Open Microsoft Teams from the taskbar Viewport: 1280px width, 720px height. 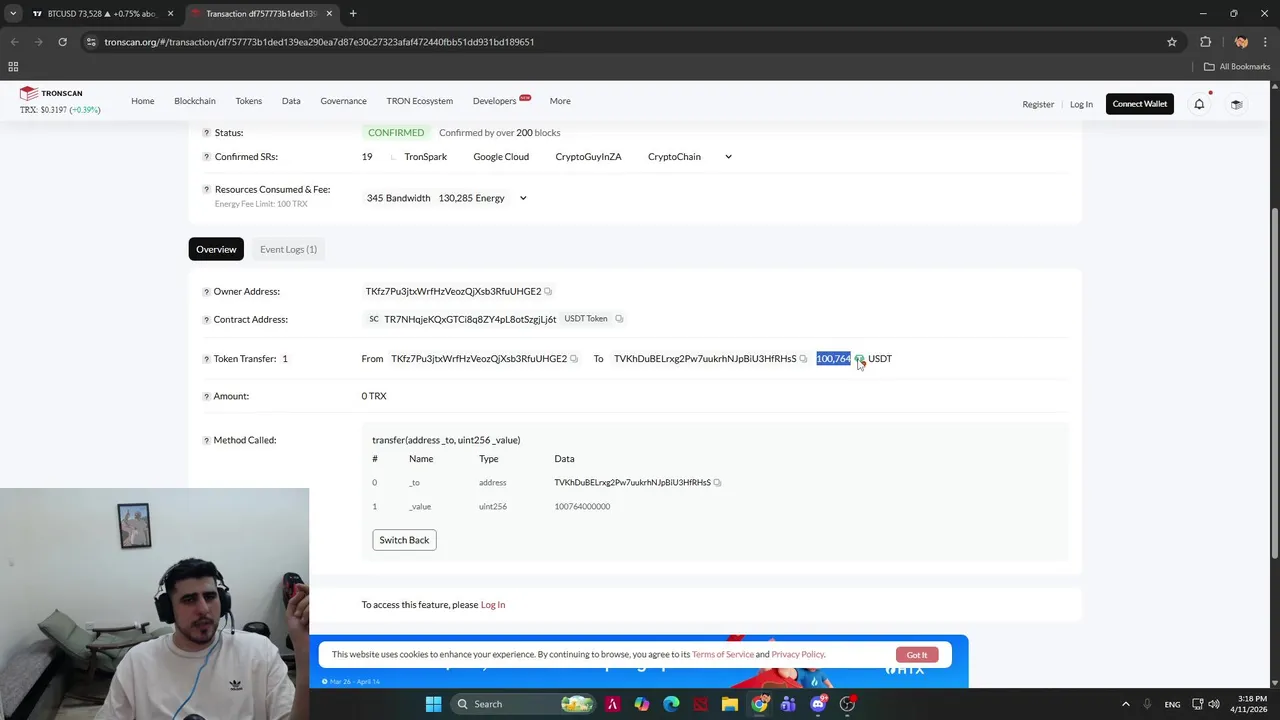pyautogui.click(x=788, y=704)
